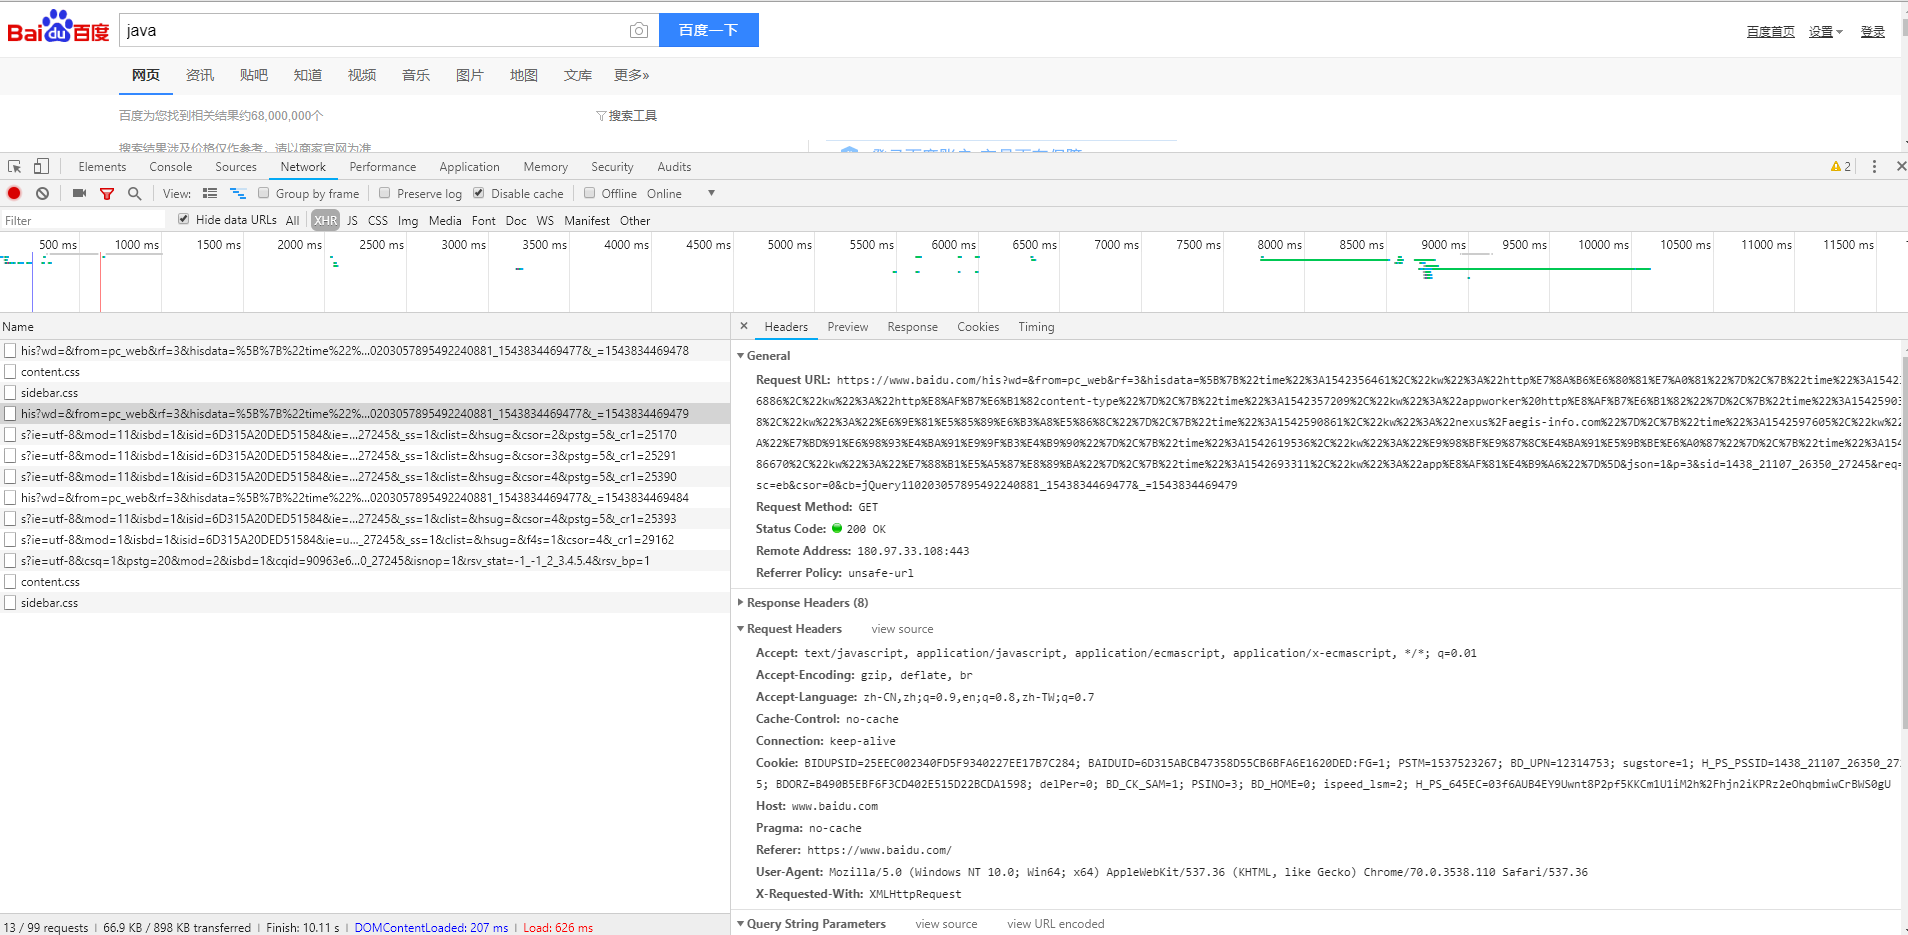
Task: Check the first content.css row checkbox
Action: [x=10, y=372]
